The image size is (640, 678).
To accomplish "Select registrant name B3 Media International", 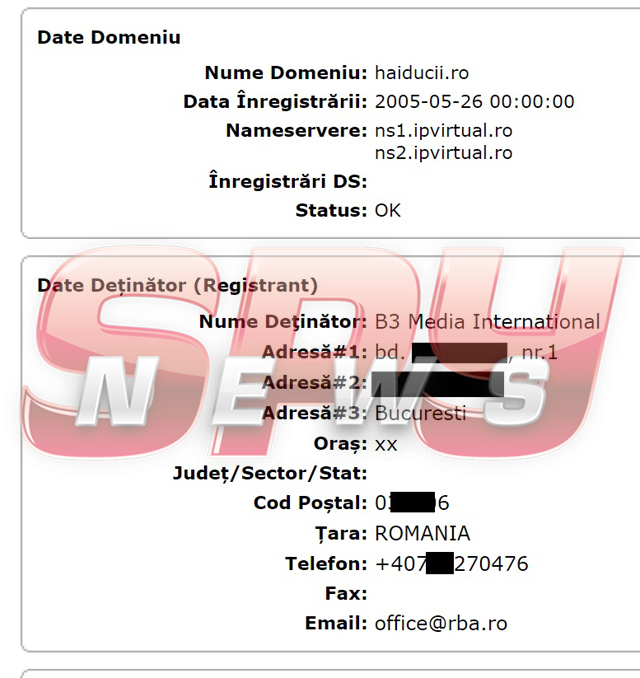I will [x=487, y=322].
